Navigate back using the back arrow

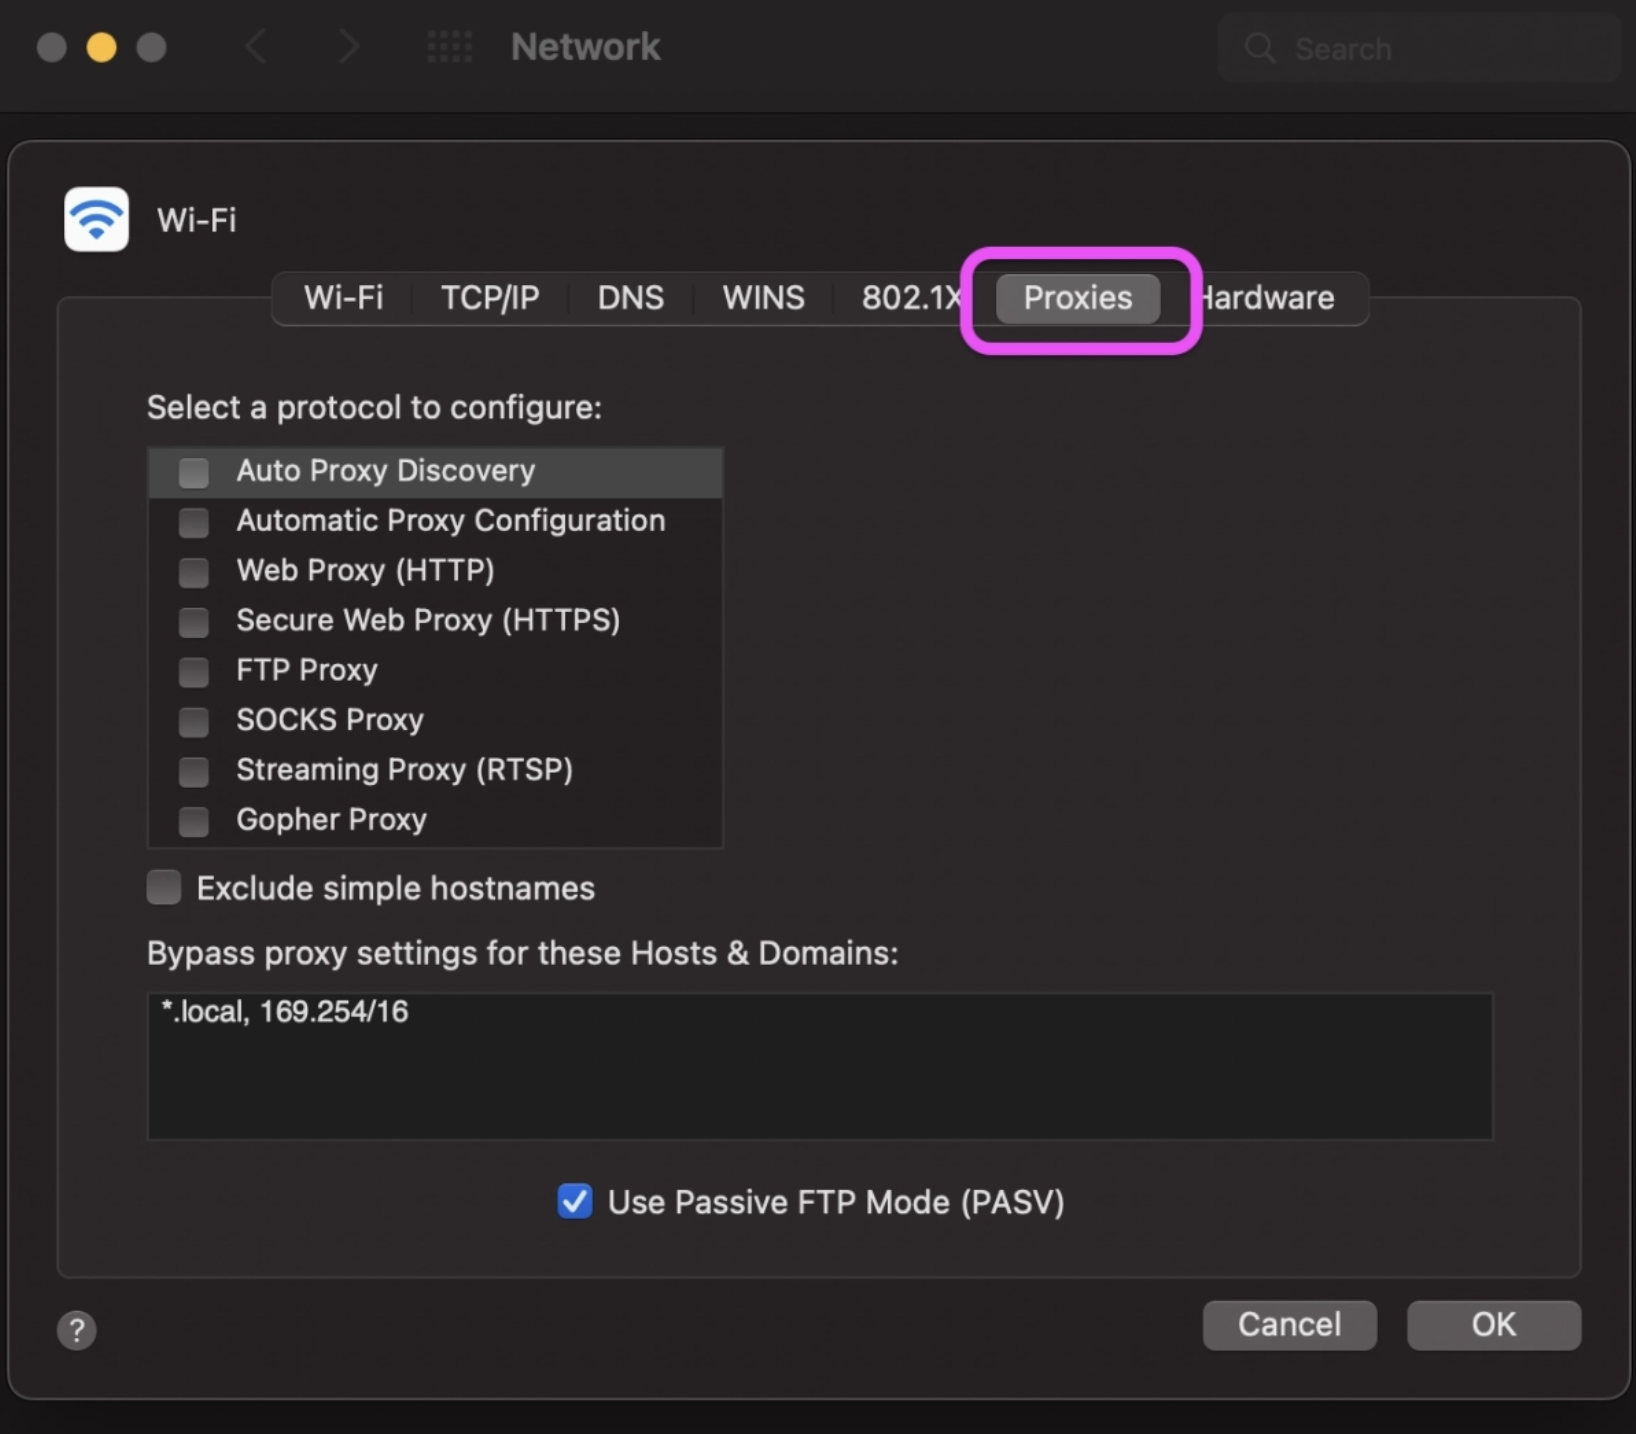click(256, 46)
